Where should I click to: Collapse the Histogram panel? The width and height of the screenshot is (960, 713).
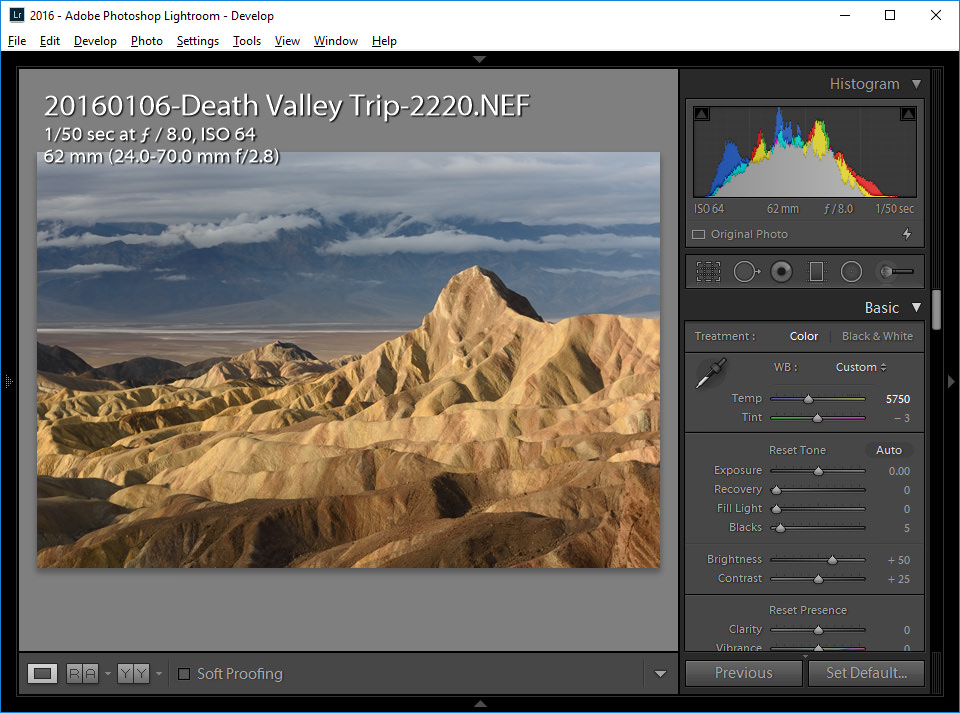(x=916, y=84)
